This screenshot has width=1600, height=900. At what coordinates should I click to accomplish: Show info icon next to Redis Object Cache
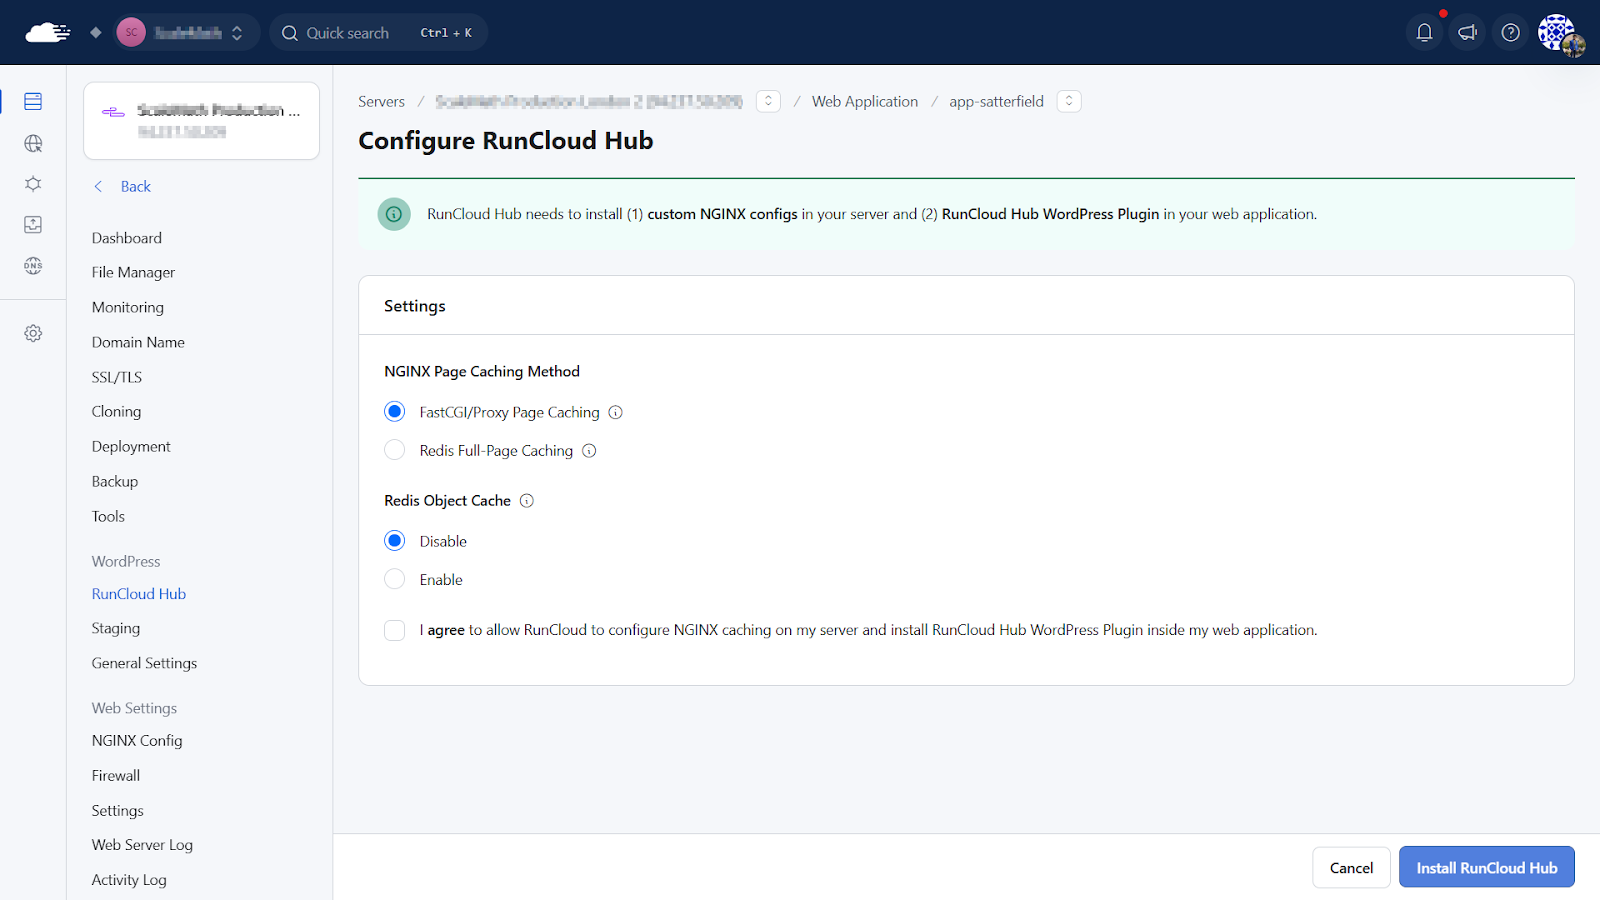coord(527,501)
